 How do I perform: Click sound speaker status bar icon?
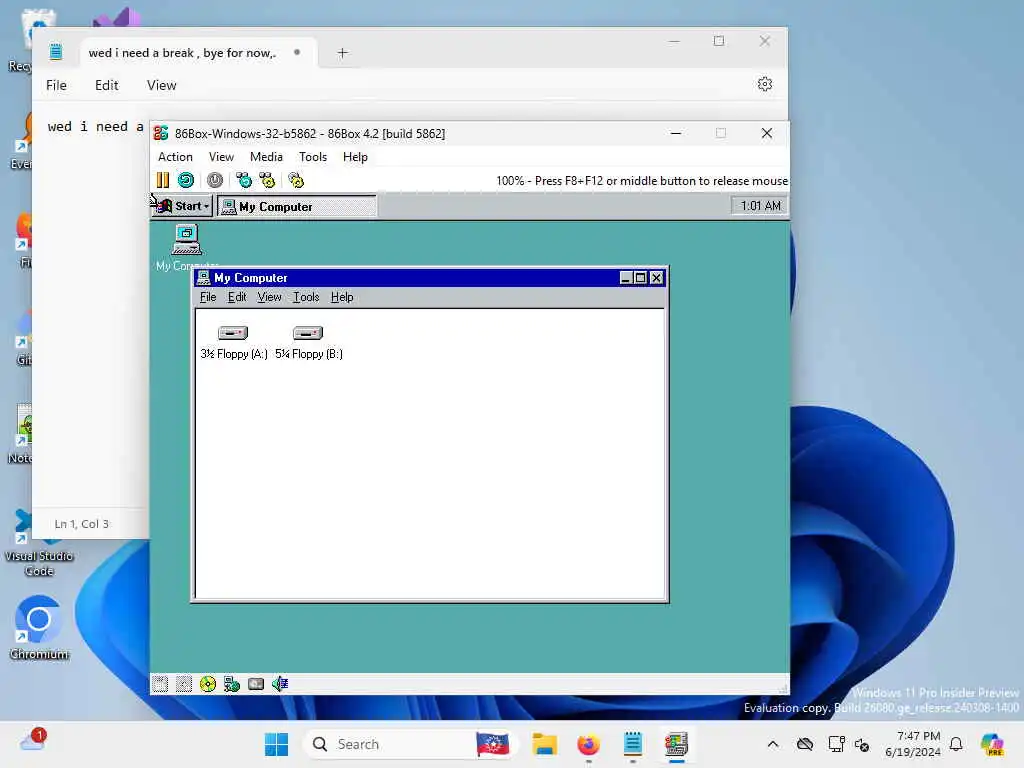[280, 684]
